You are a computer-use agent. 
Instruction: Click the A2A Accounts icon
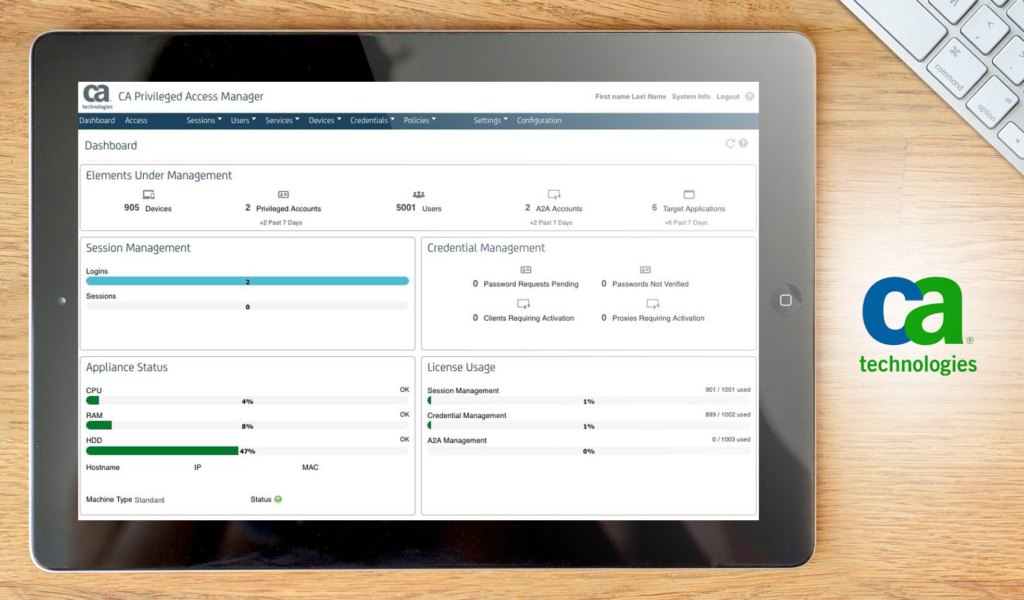[552, 196]
